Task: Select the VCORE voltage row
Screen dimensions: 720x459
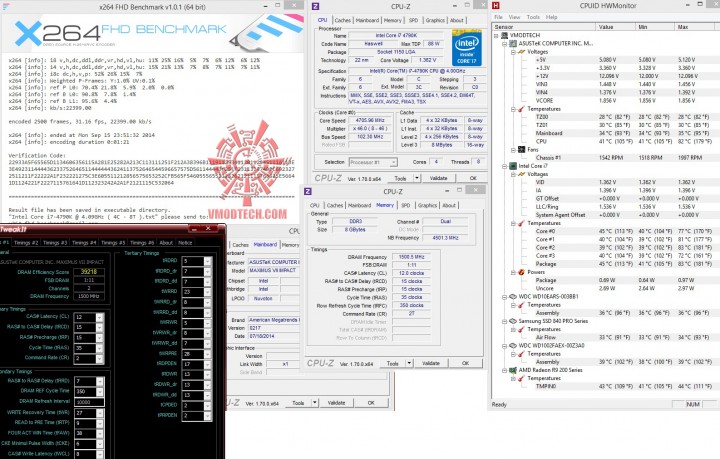Action: coord(603,101)
